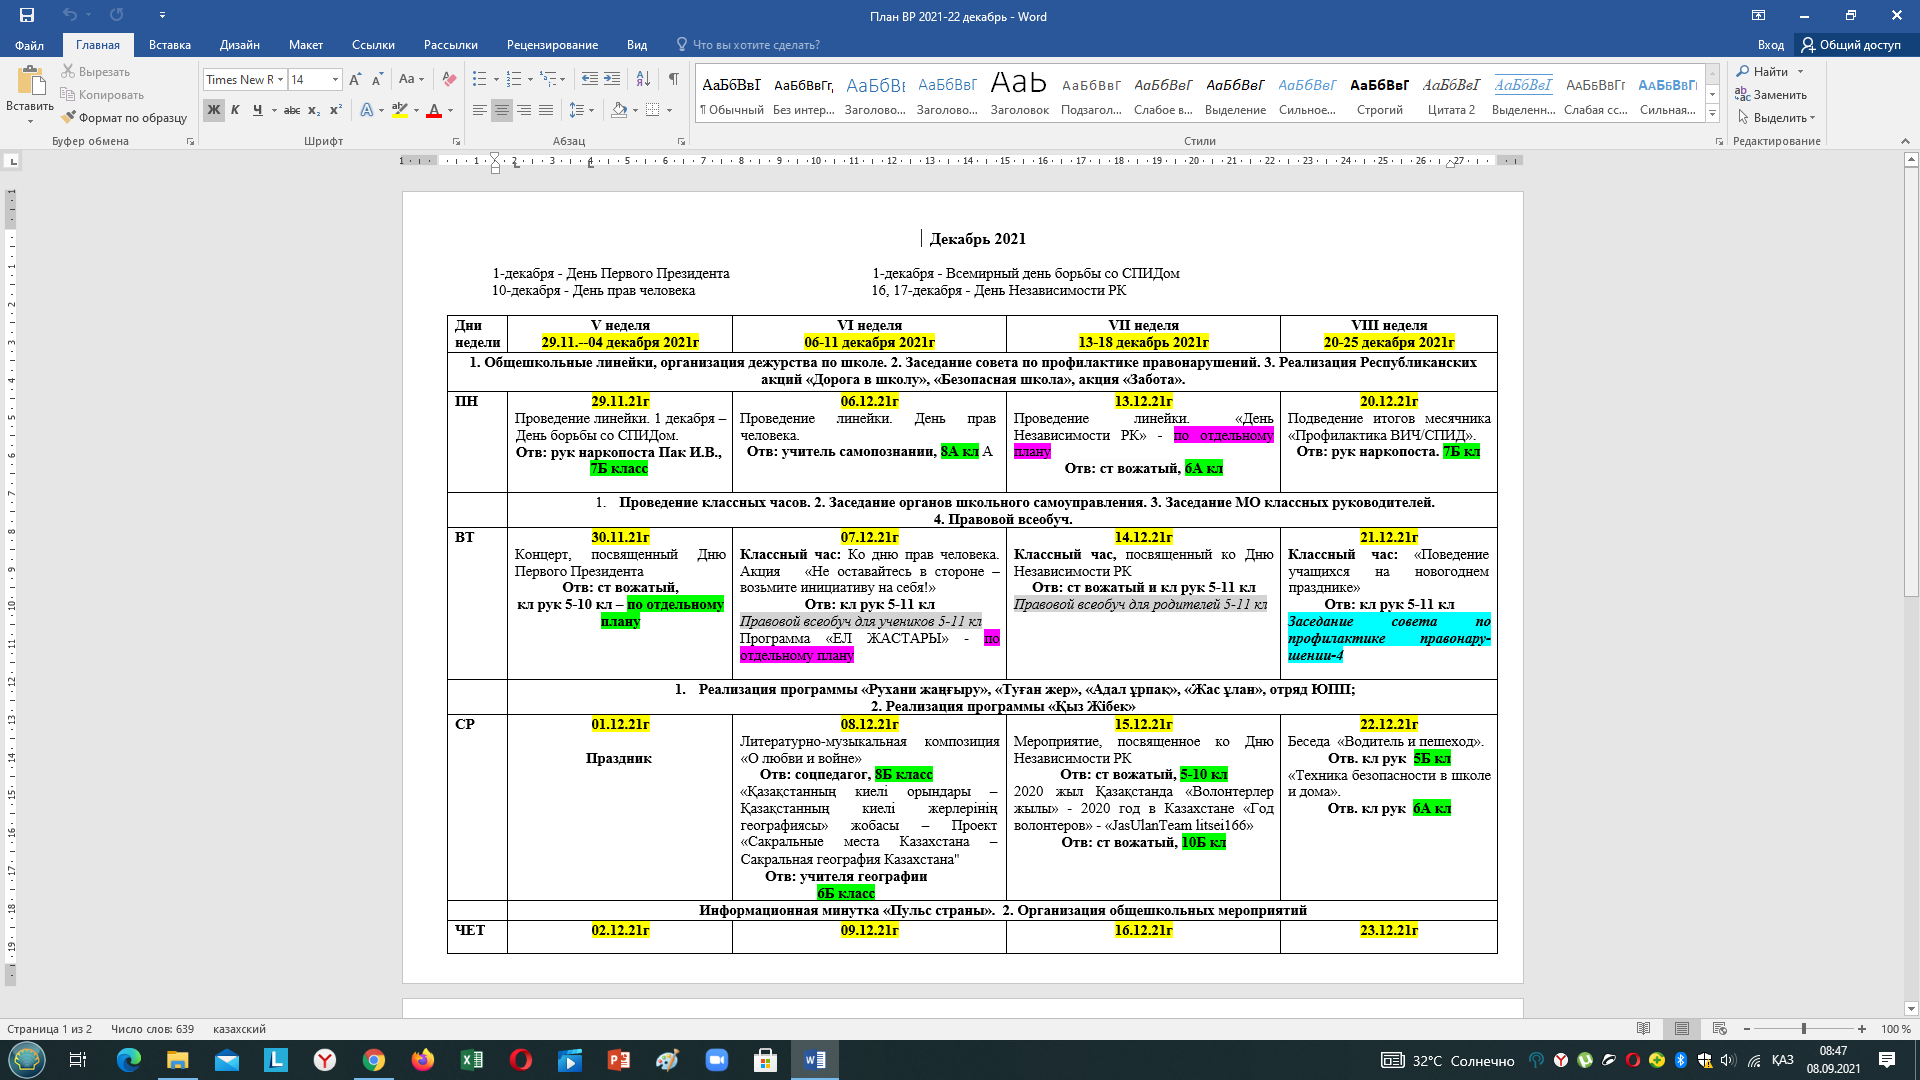
Task: Open the Рецензирование ribbon tab
Action: (552, 45)
